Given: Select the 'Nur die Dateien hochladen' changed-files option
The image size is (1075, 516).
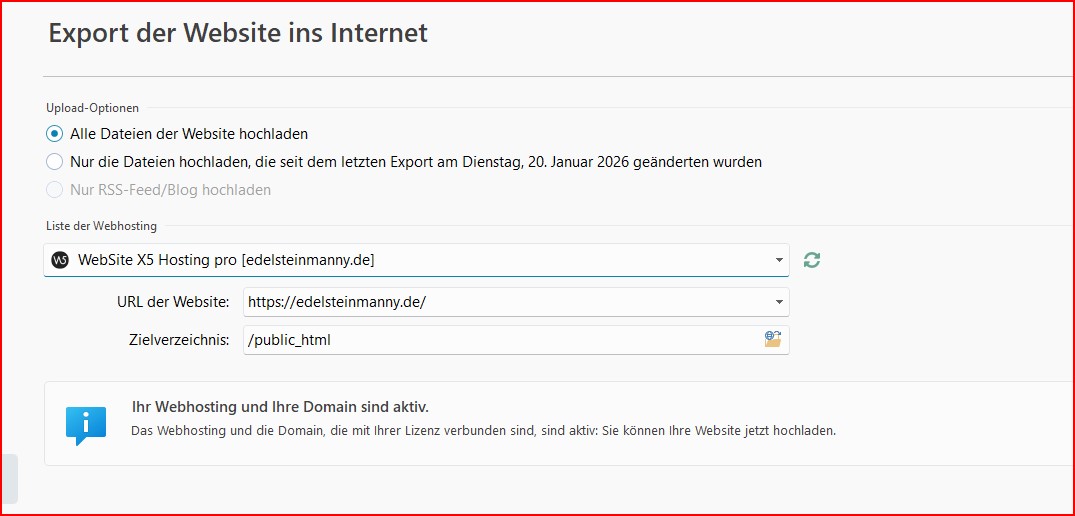Looking at the screenshot, I should coord(54,162).
